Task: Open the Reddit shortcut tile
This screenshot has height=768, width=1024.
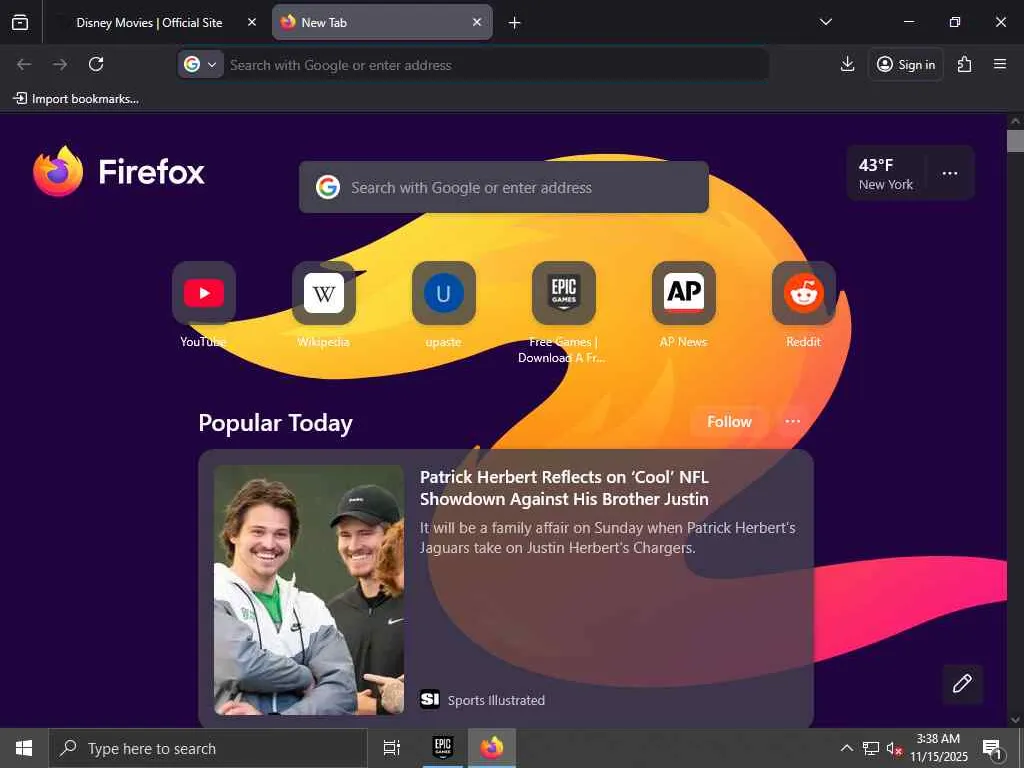Action: click(803, 293)
